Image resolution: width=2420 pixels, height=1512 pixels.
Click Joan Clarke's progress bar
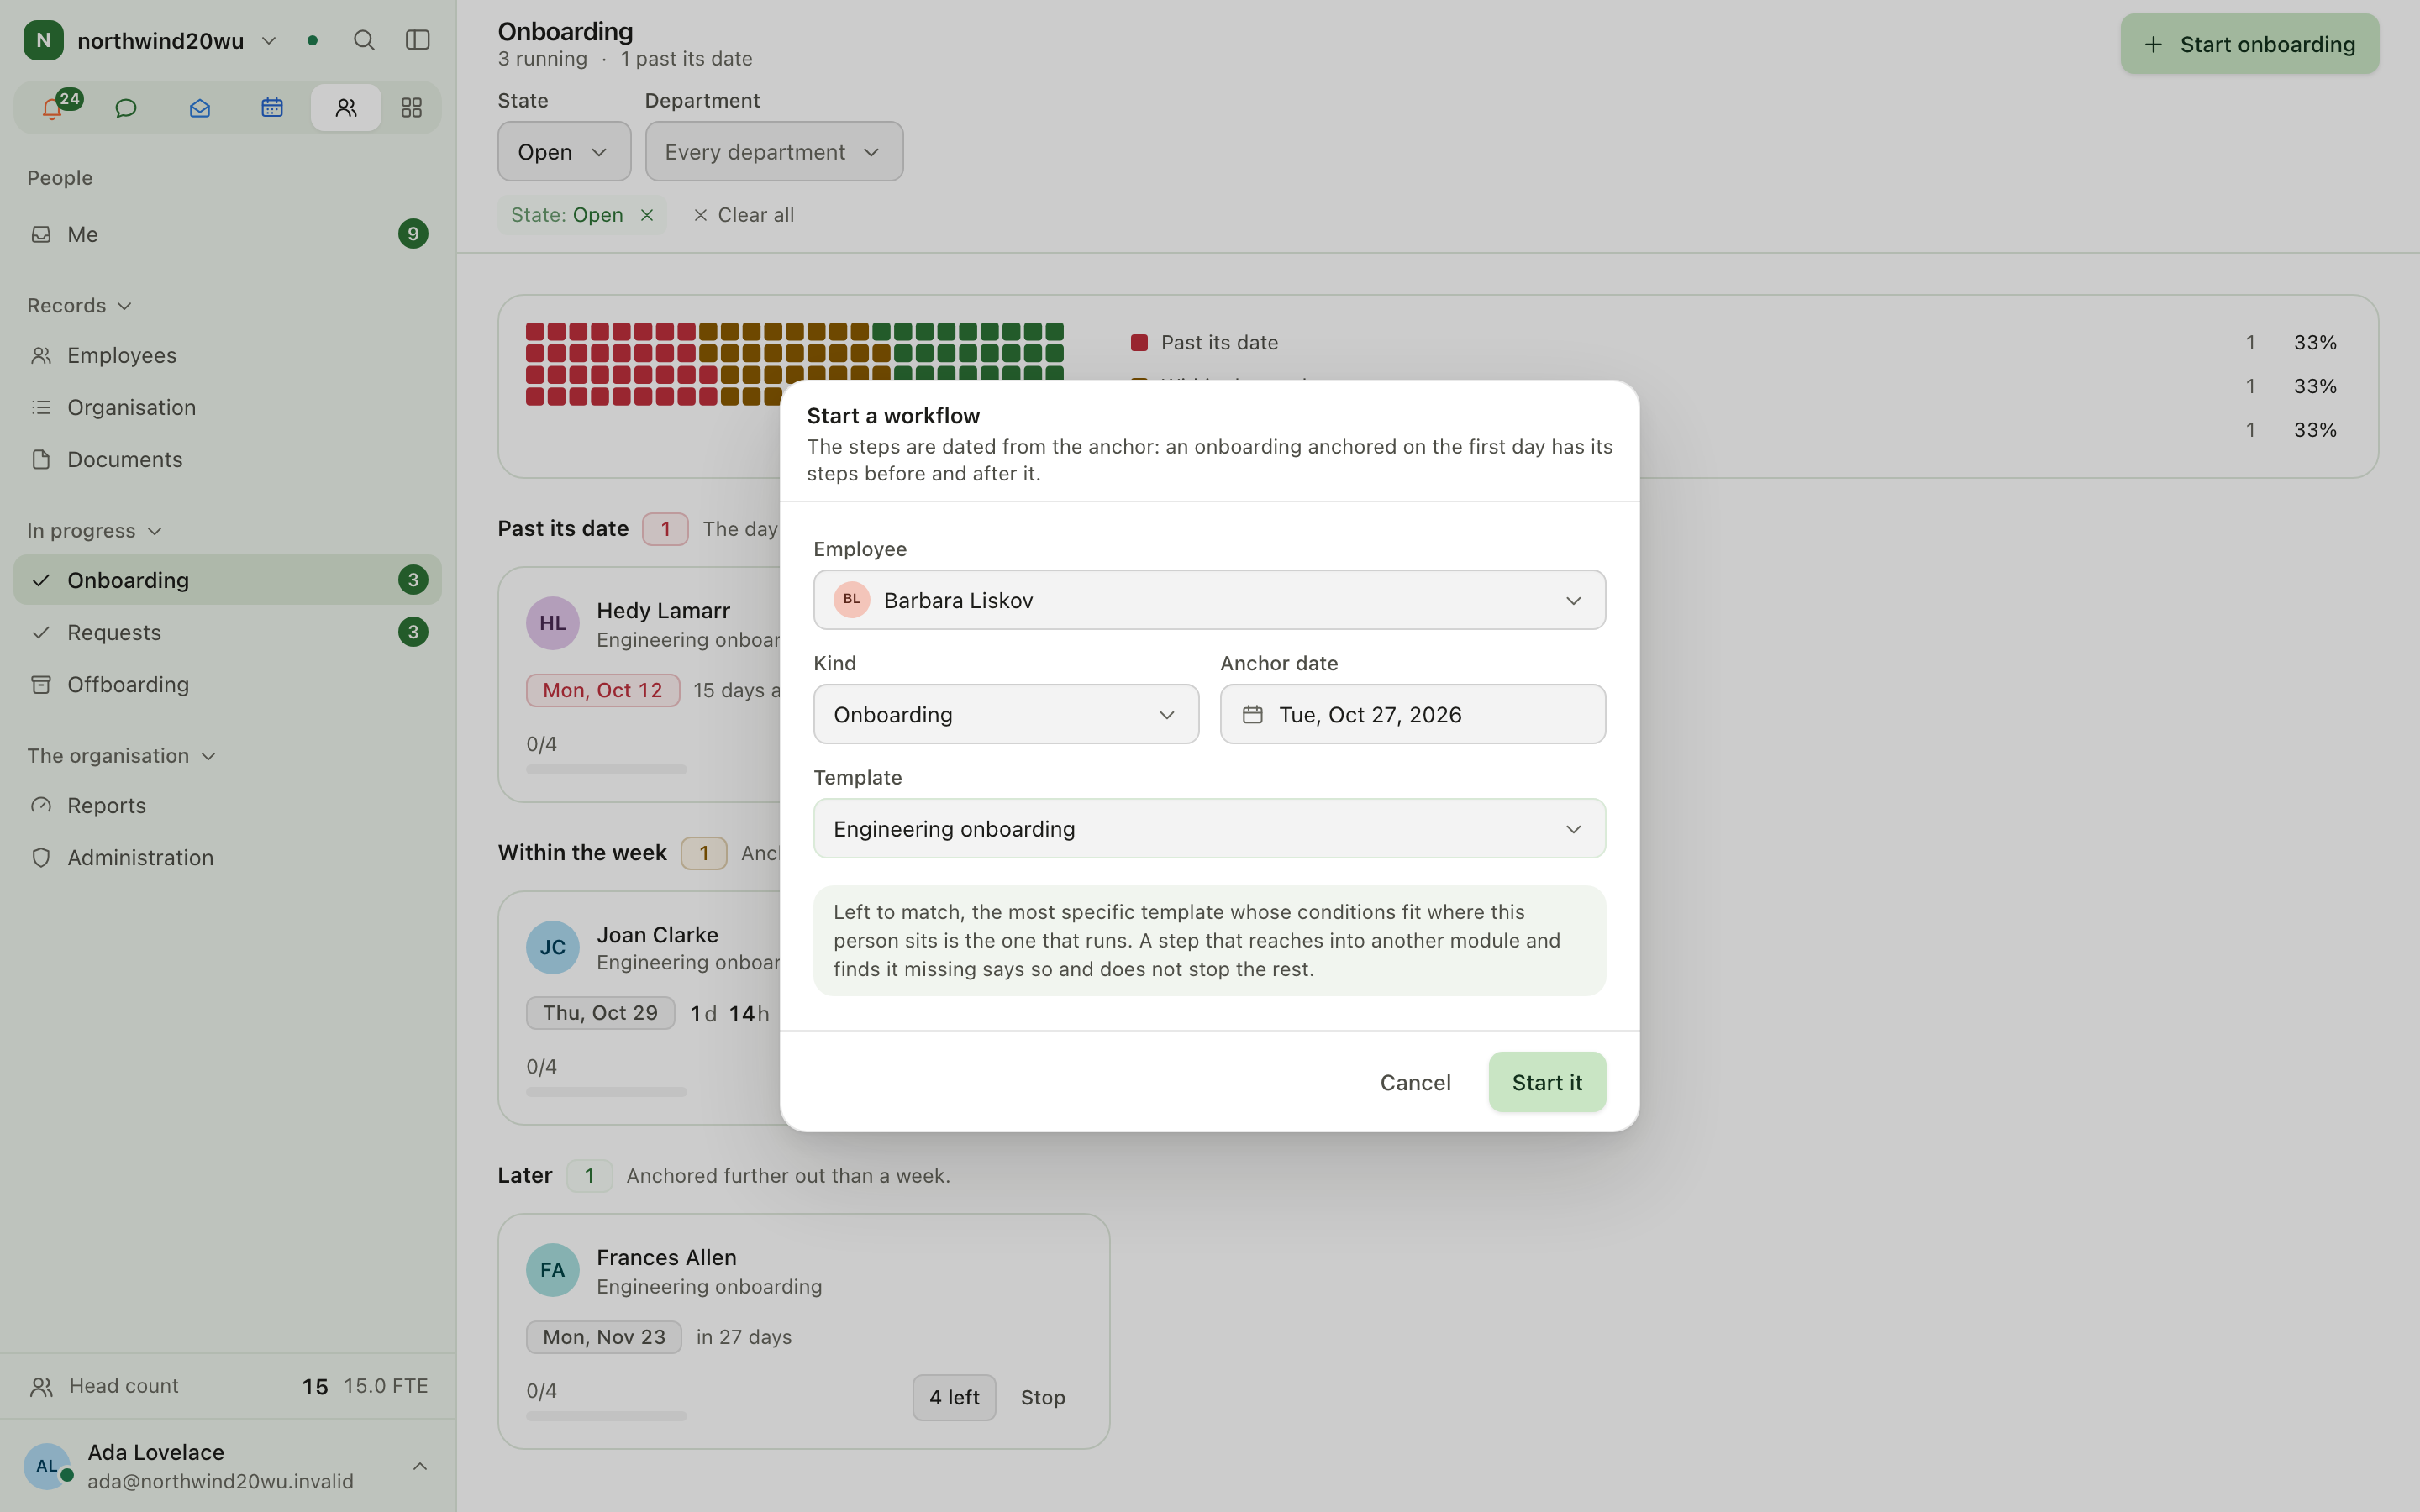coord(606,1092)
